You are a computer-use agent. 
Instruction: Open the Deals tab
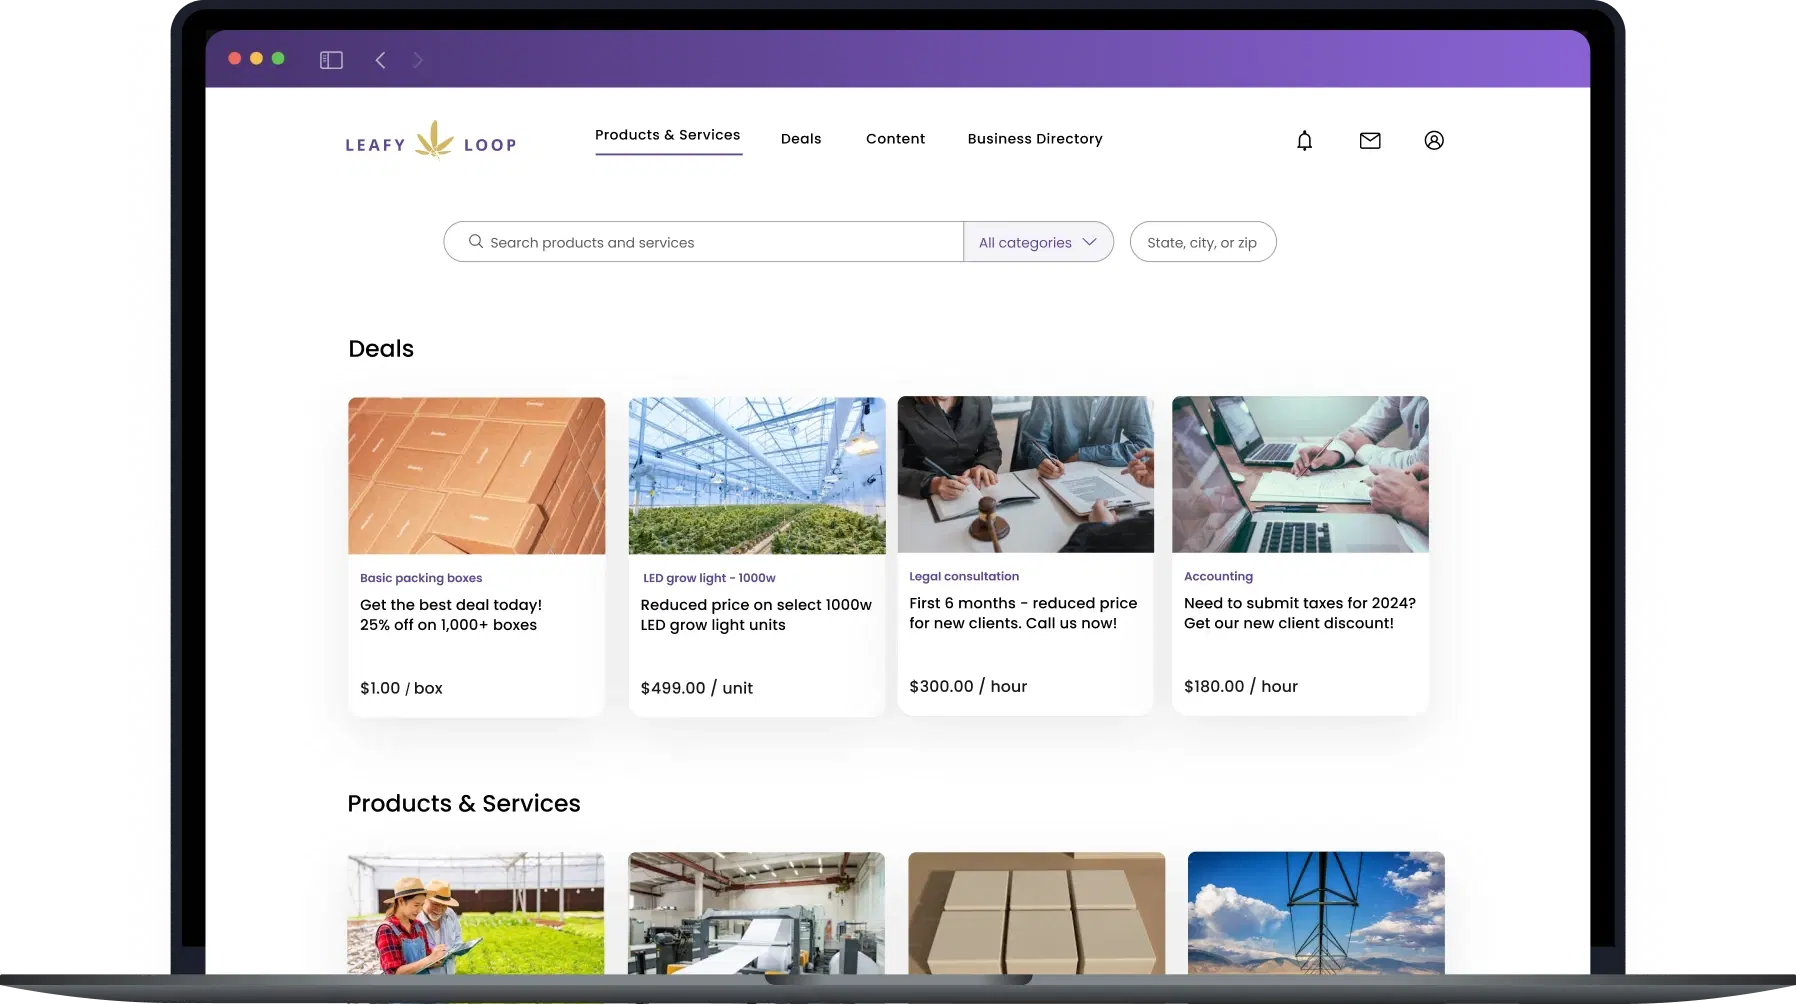pyautogui.click(x=800, y=139)
